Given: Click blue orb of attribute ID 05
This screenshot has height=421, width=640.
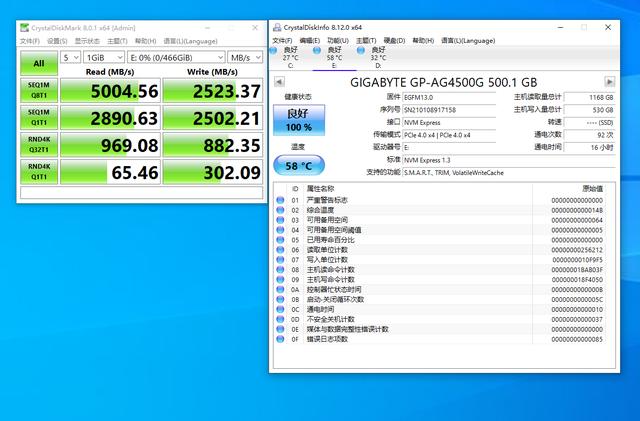Looking at the screenshot, I should pyautogui.click(x=280, y=240).
